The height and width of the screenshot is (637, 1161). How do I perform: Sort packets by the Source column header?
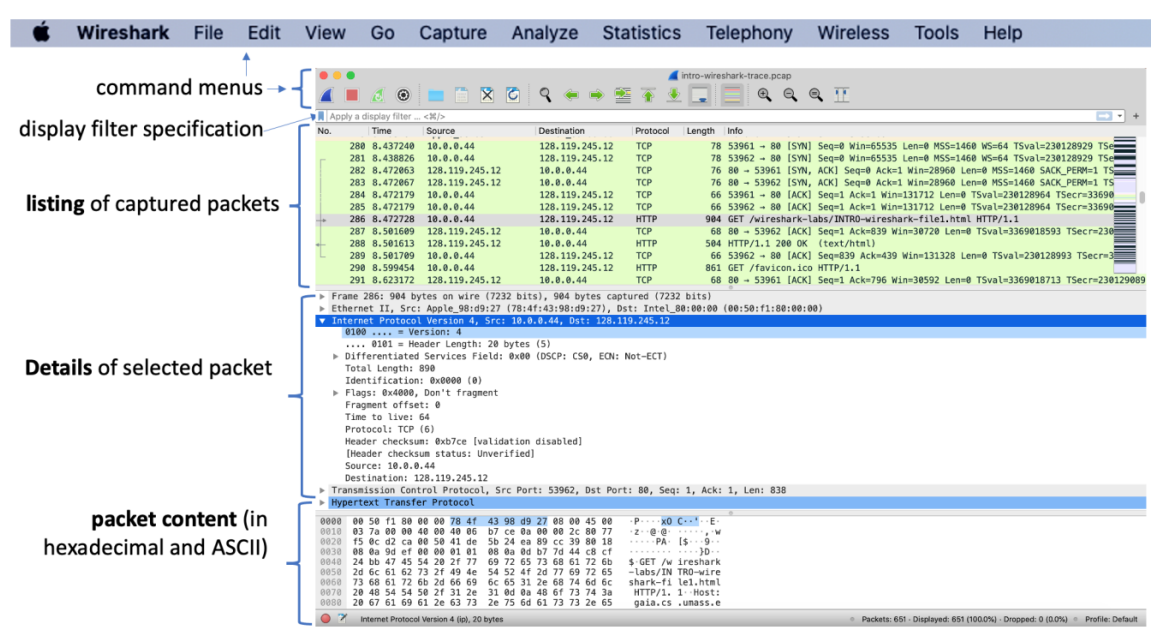click(x=479, y=131)
